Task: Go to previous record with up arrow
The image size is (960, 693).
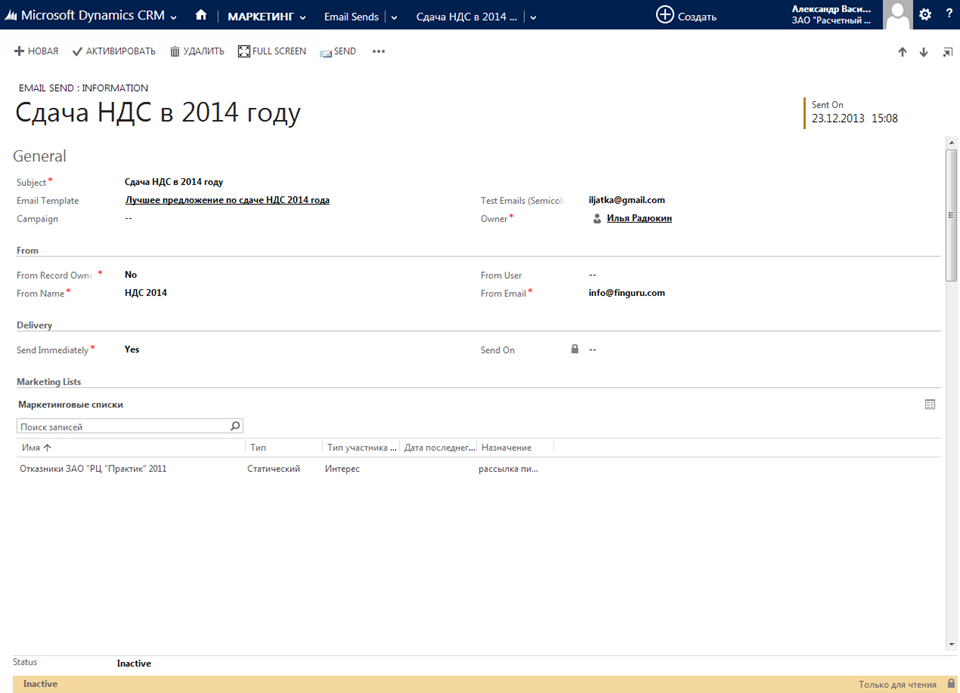Action: pyautogui.click(x=902, y=52)
